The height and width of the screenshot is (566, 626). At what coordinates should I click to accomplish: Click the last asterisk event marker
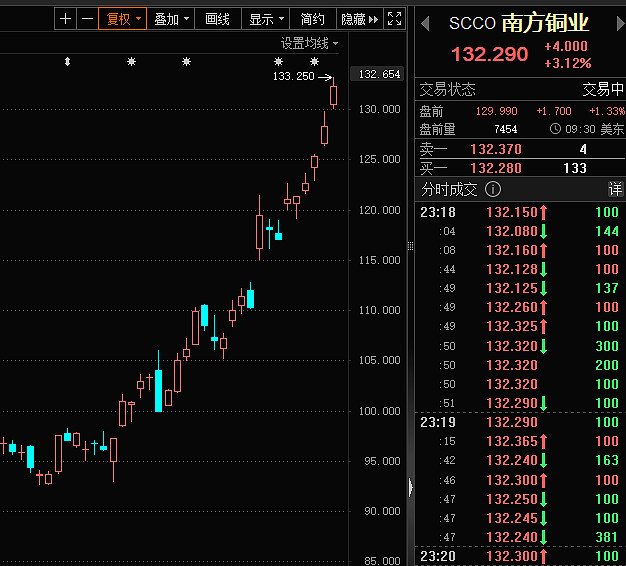click(315, 61)
